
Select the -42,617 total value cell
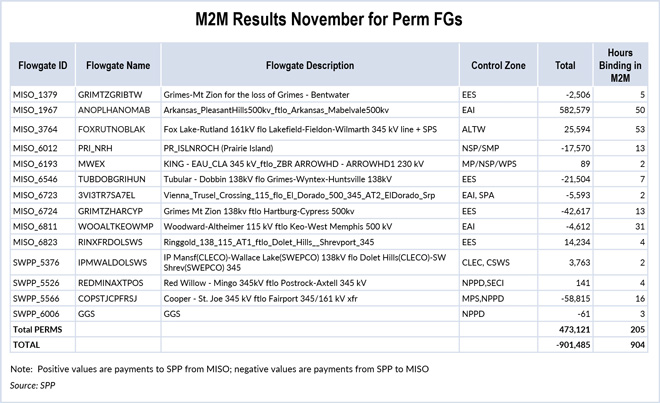click(570, 213)
